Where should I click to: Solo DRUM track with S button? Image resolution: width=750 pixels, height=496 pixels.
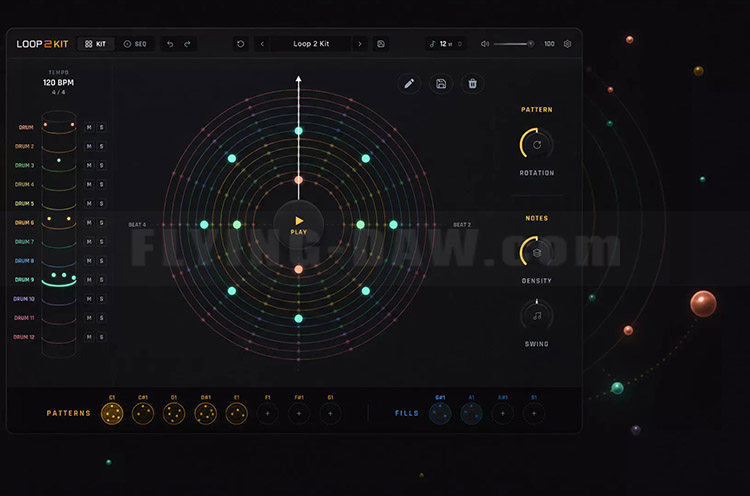(x=101, y=127)
